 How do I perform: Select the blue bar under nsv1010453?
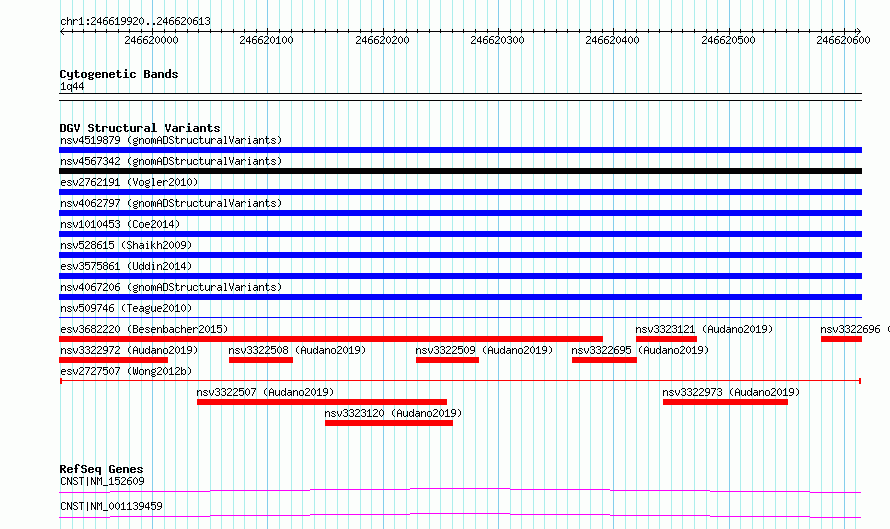pos(460,234)
